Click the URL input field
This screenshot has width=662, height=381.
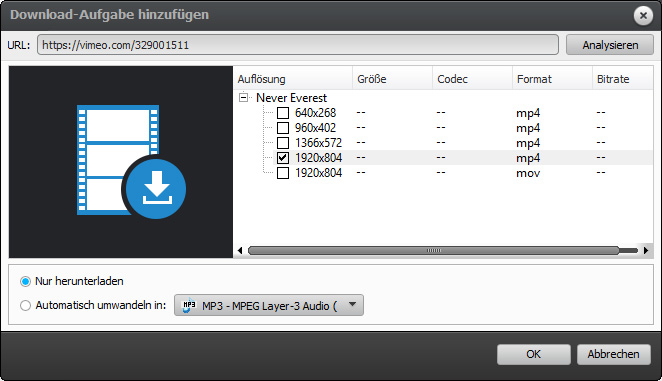[298, 45]
